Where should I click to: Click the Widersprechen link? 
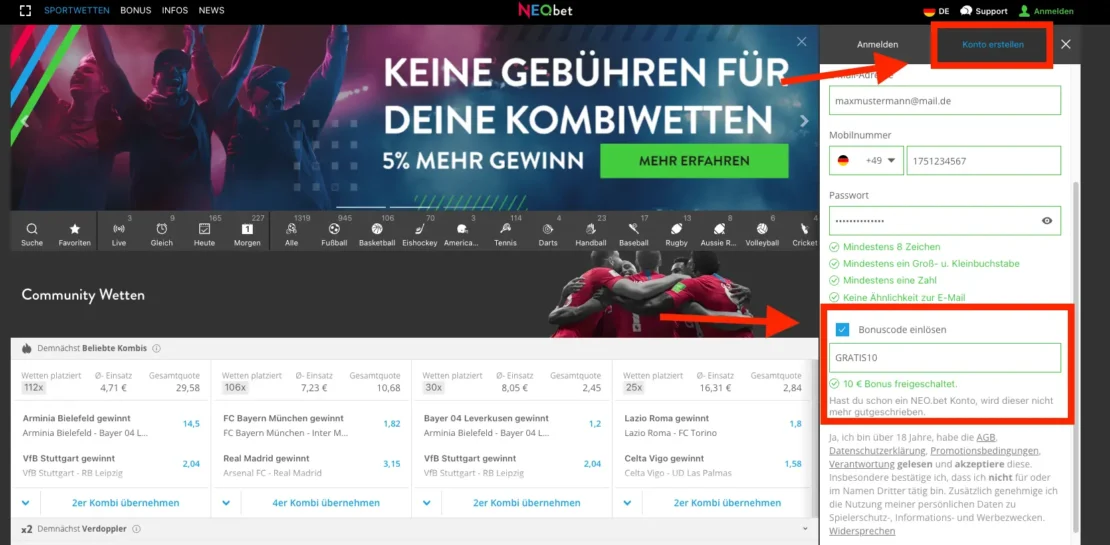click(x=862, y=532)
